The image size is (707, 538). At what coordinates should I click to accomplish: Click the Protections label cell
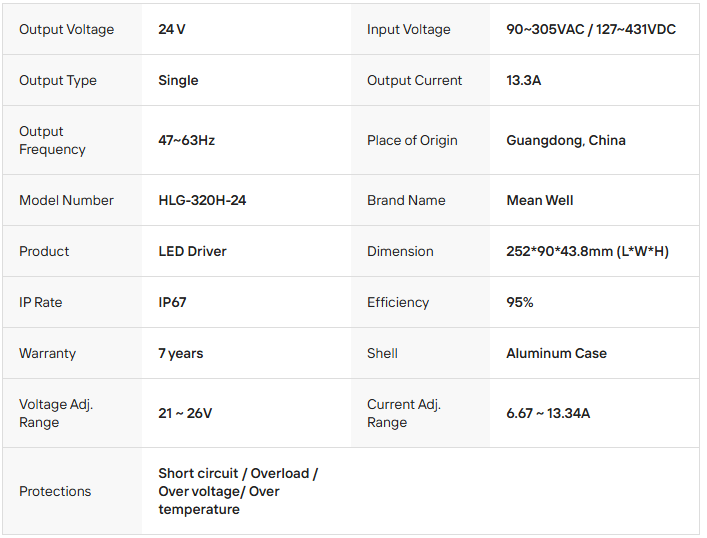coord(55,491)
